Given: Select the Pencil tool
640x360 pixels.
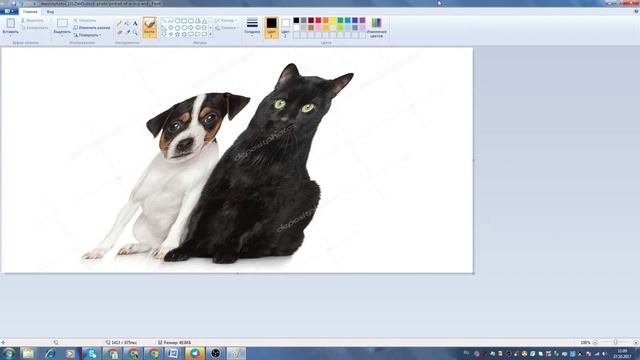Looking at the screenshot, I should pos(119,24).
